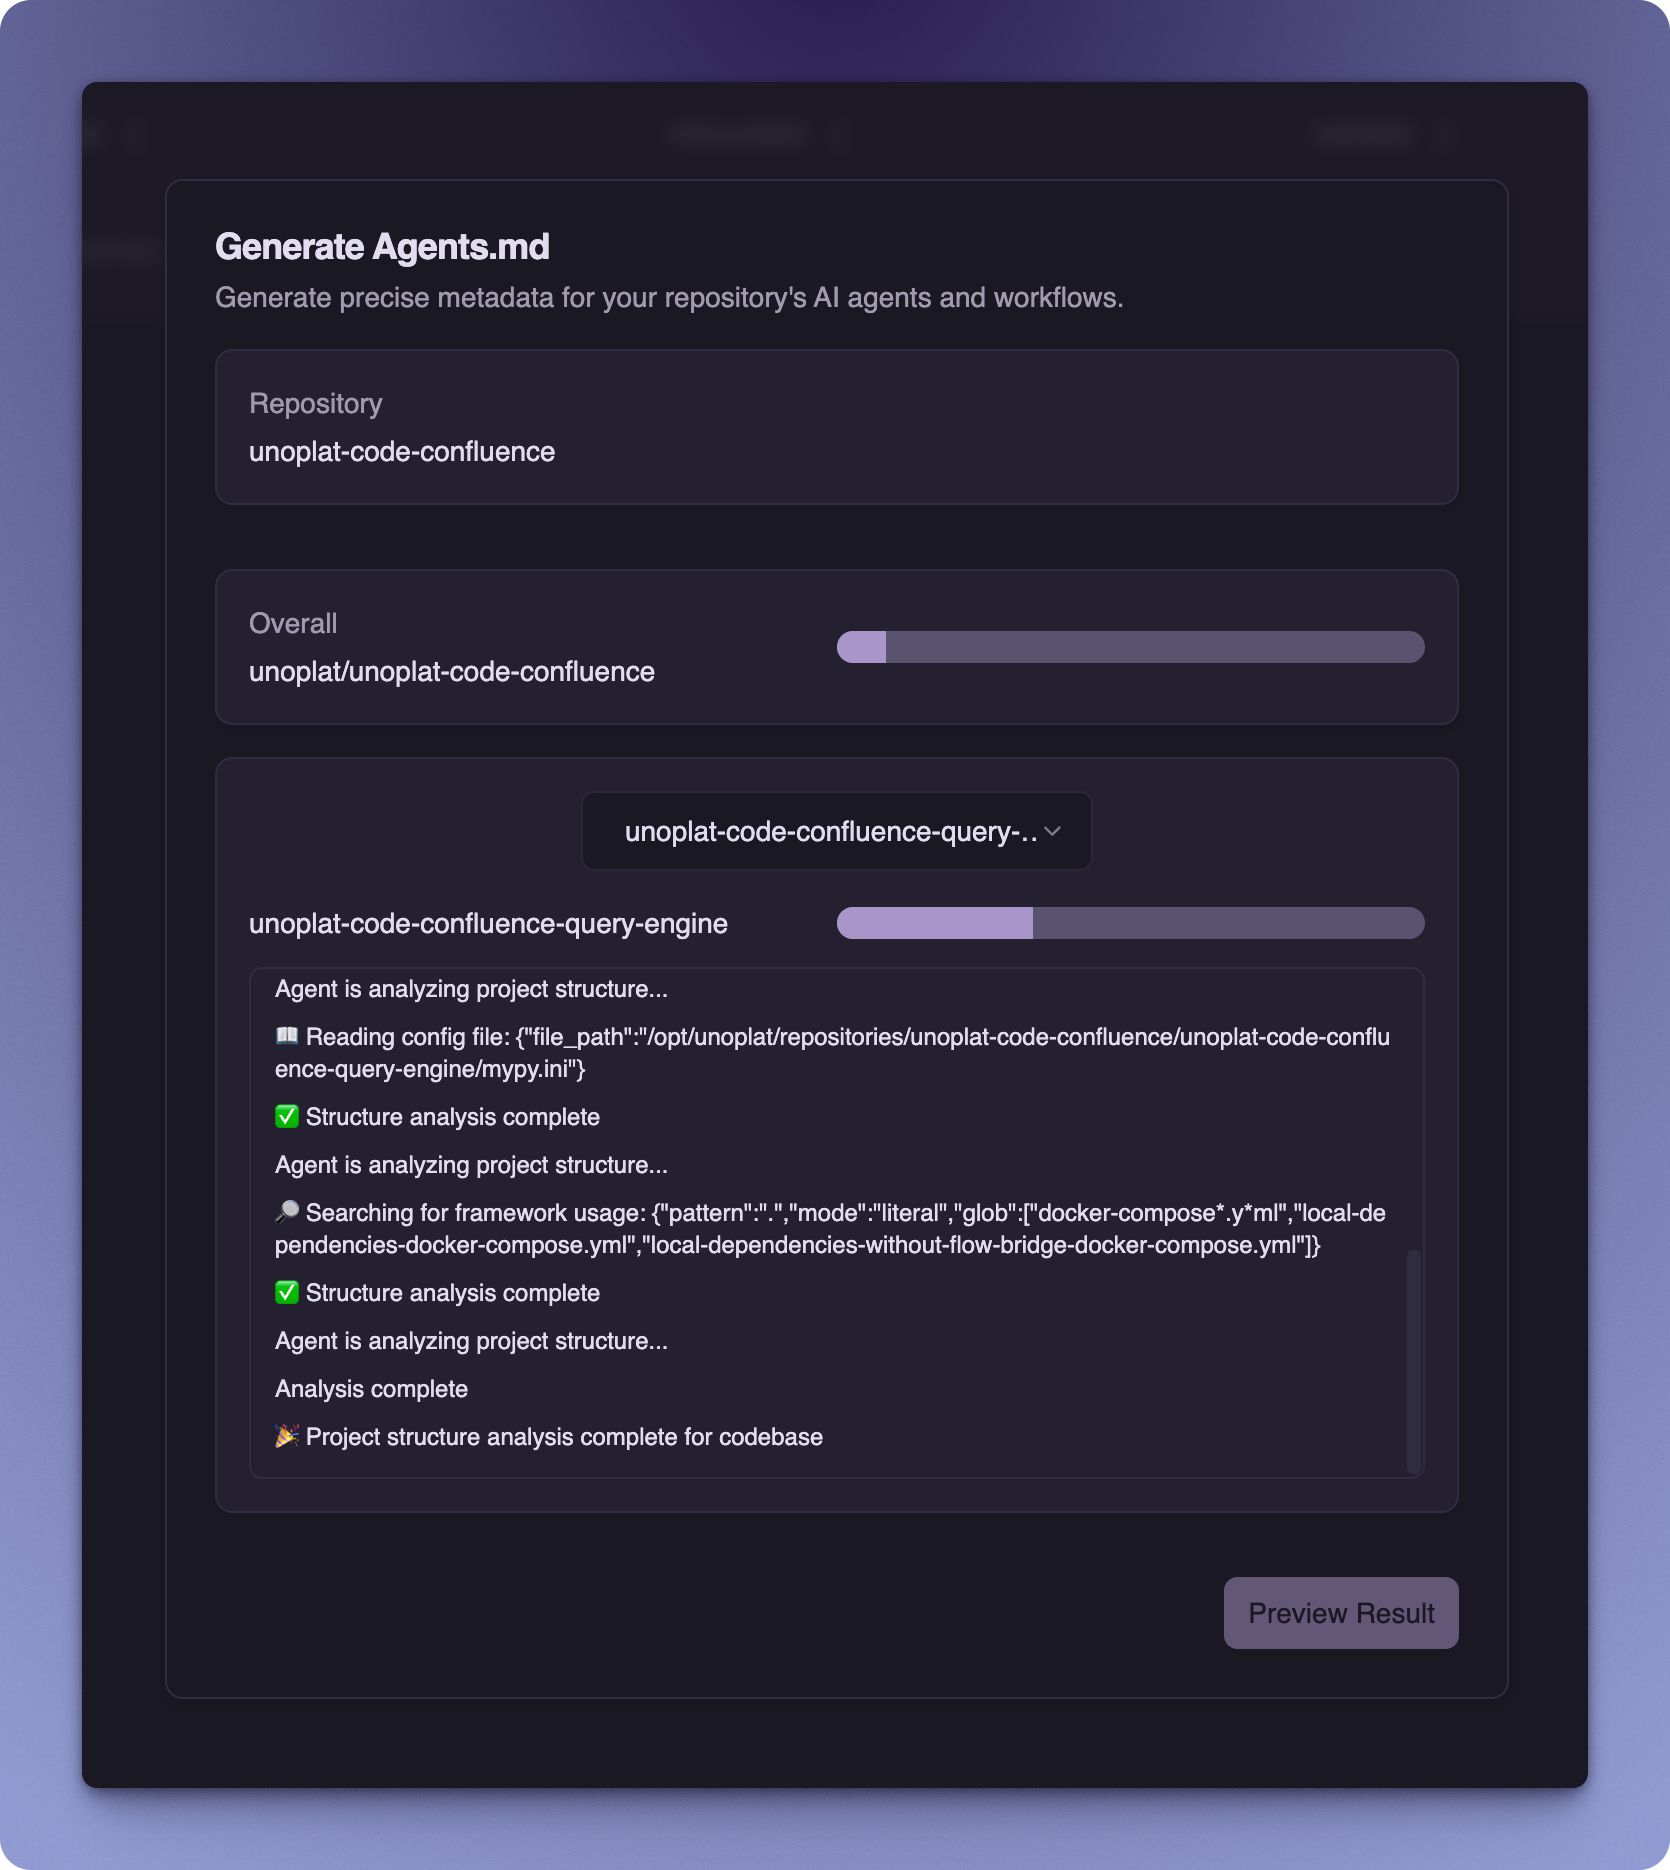This screenshot has height=1870, width=1670.
Task: Click the checkmark next to first 'Structure analysis complete'
Action: pyautogui.click(x=286, y=1116)
